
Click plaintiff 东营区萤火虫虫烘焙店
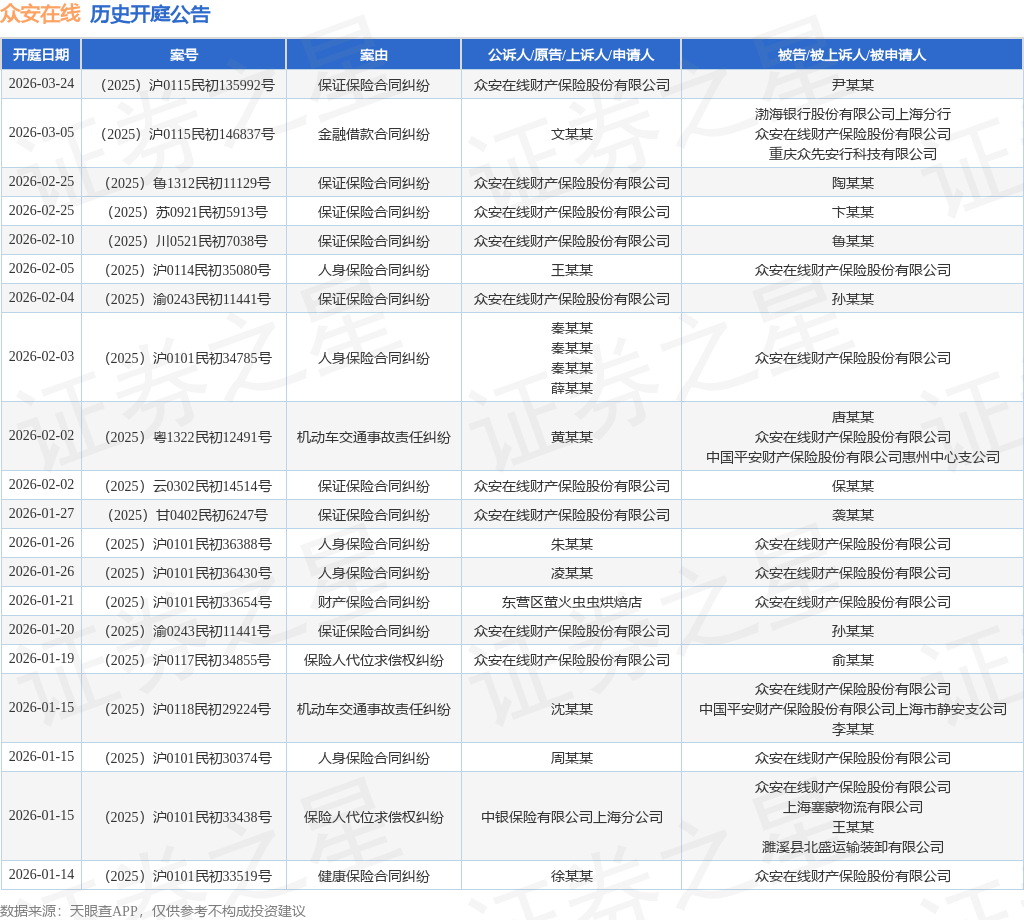[571, 603]
